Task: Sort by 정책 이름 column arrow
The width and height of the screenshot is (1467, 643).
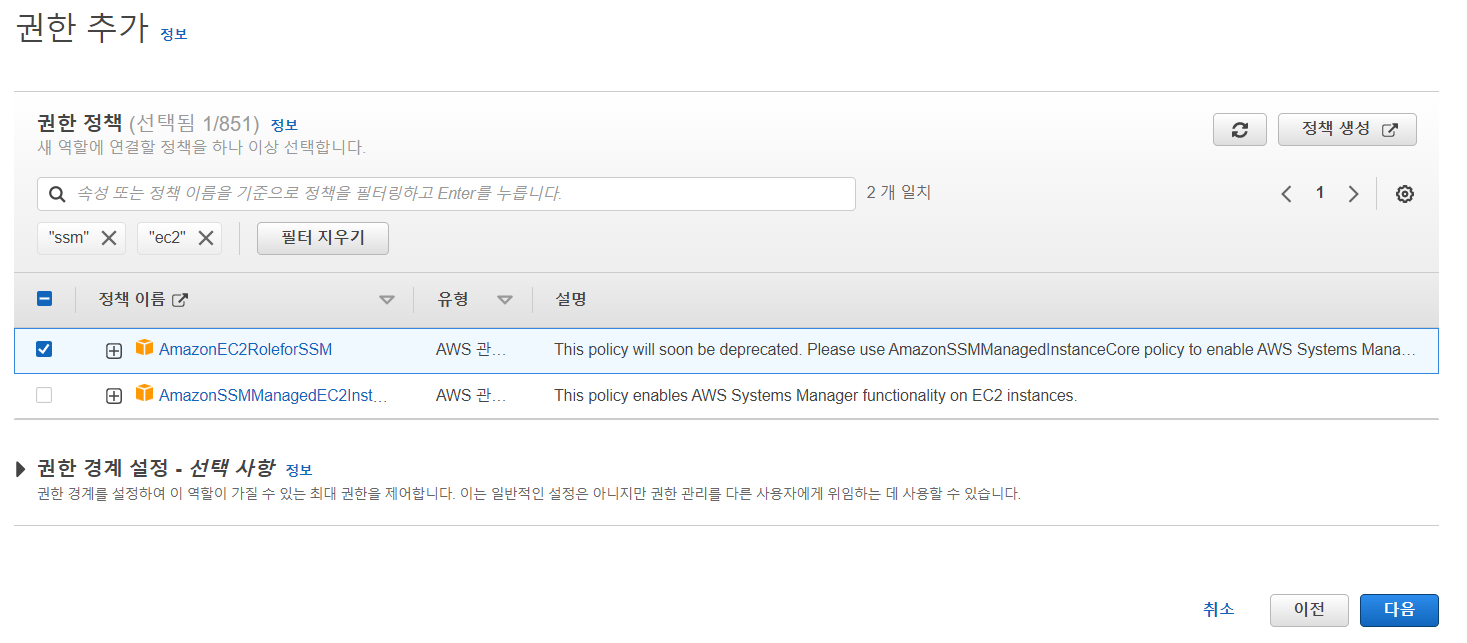Action: [x=387, y=300]
